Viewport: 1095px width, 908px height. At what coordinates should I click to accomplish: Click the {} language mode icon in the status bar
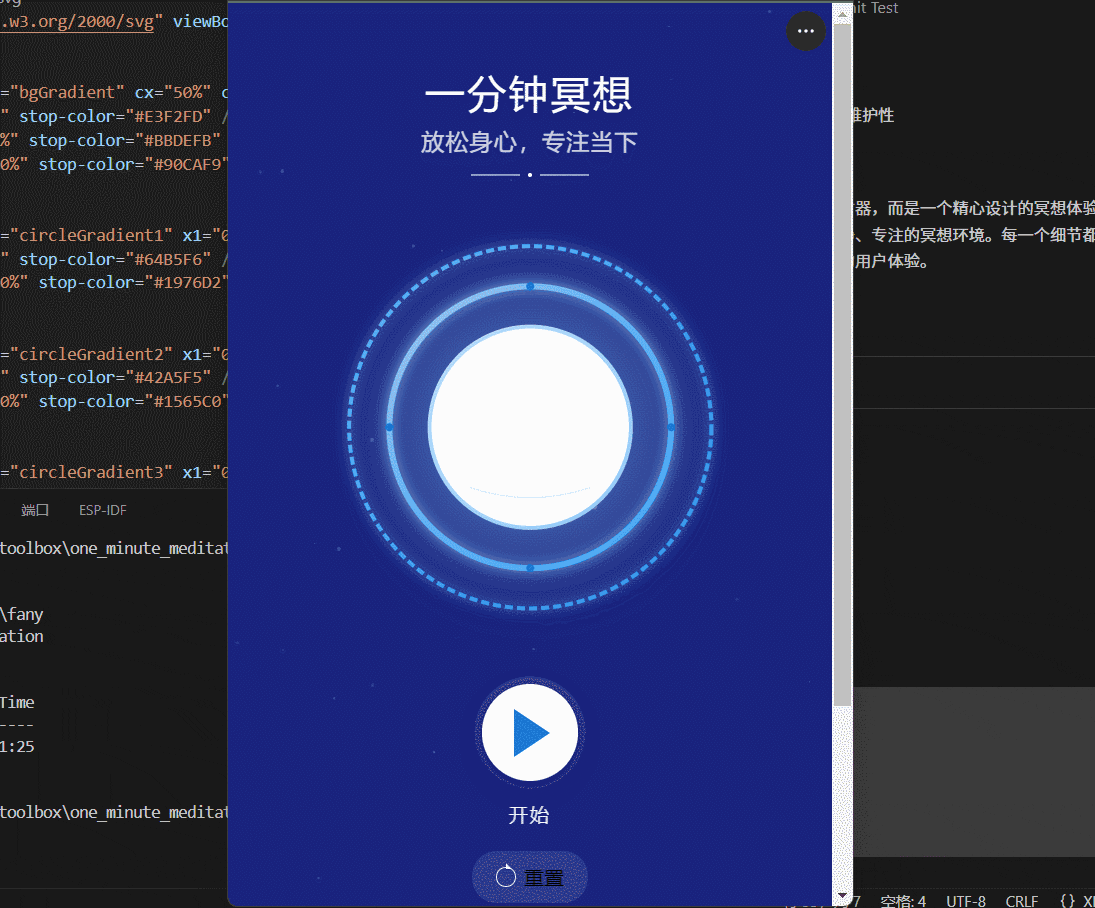(x=1067, y=901)
